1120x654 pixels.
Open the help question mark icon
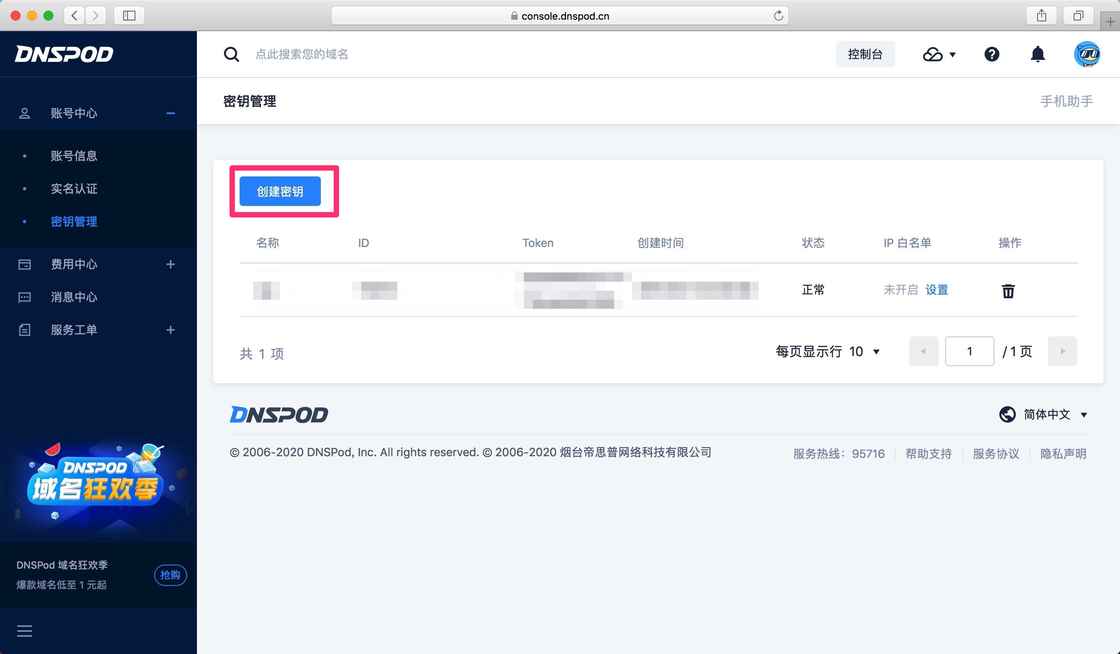click(x=991, y=54)
